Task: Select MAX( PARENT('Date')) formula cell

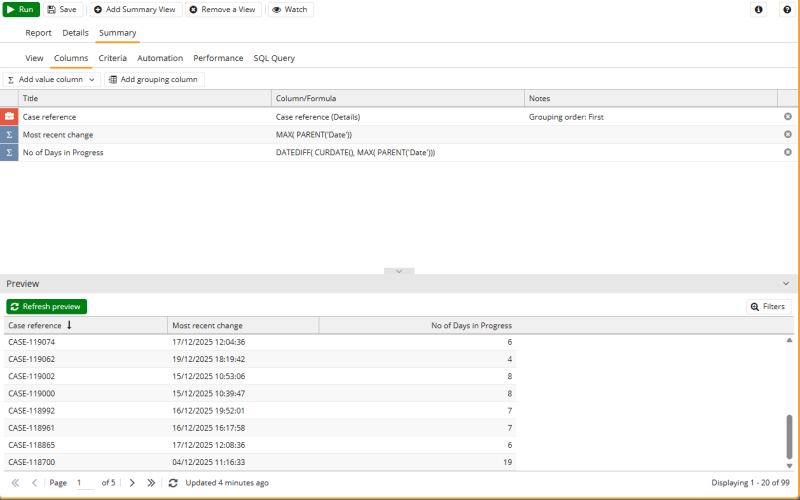Action: (x=398, y=135)
